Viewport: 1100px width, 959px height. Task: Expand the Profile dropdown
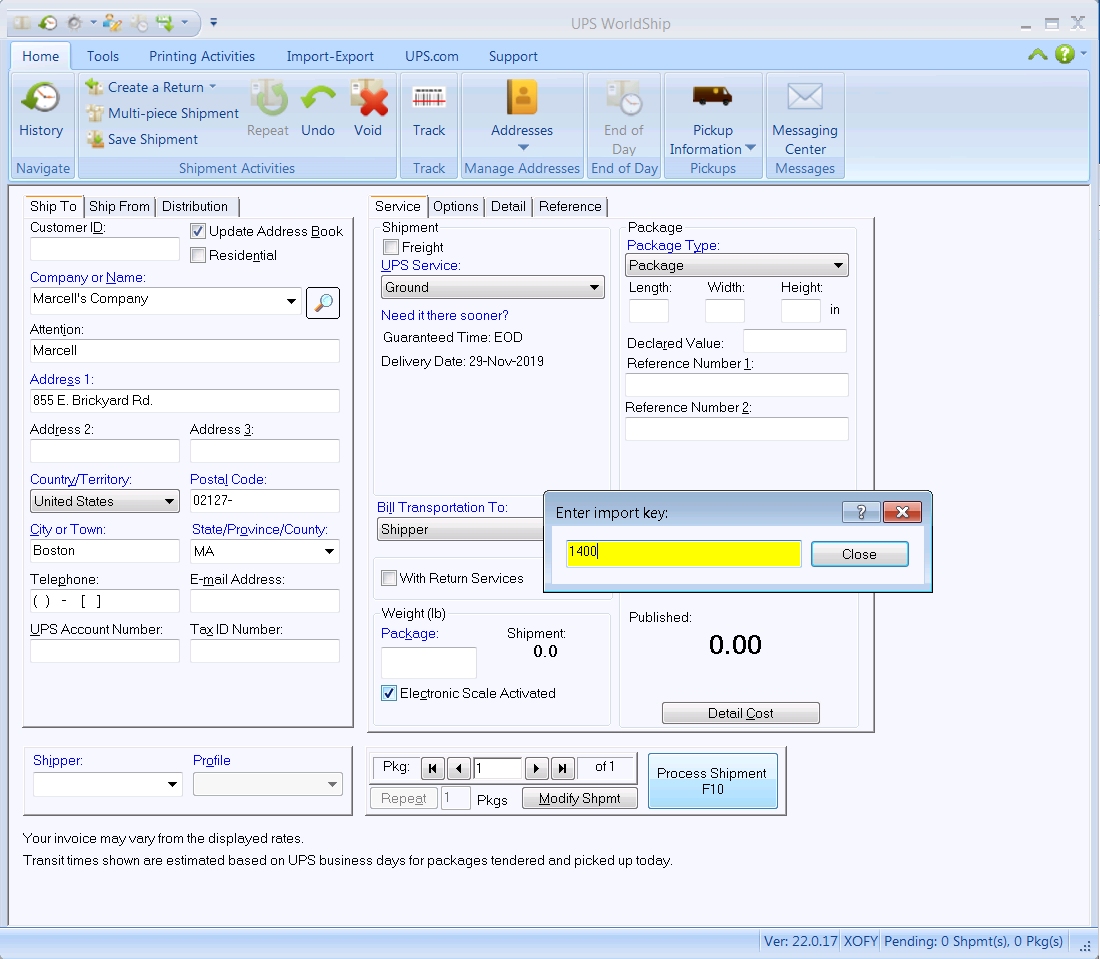pos(332,784)
